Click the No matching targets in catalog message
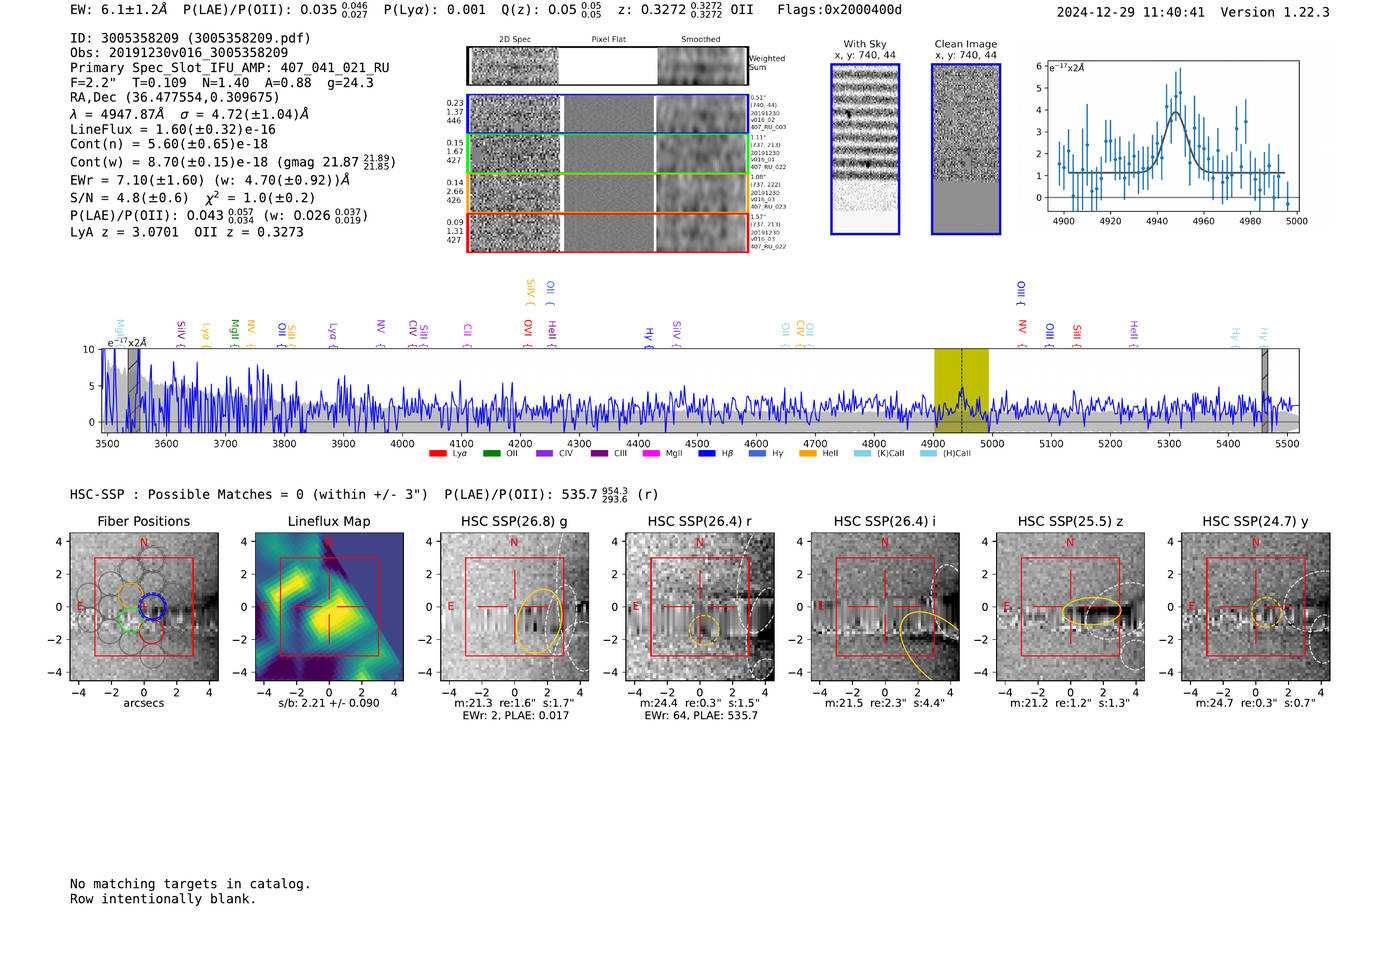Screen dimensions: 1400x953 (190, 884)
